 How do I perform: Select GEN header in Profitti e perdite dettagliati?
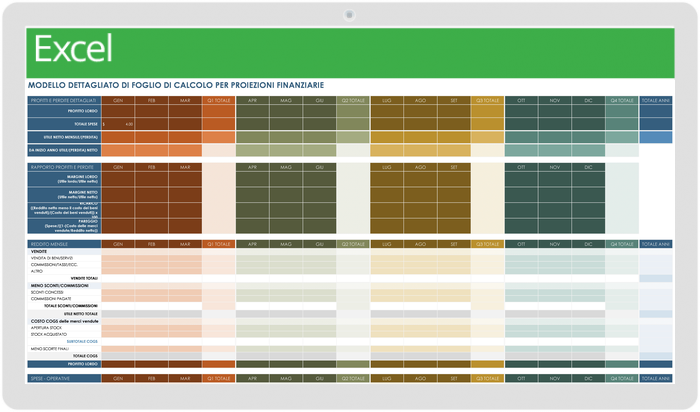(x=118, y=100)
